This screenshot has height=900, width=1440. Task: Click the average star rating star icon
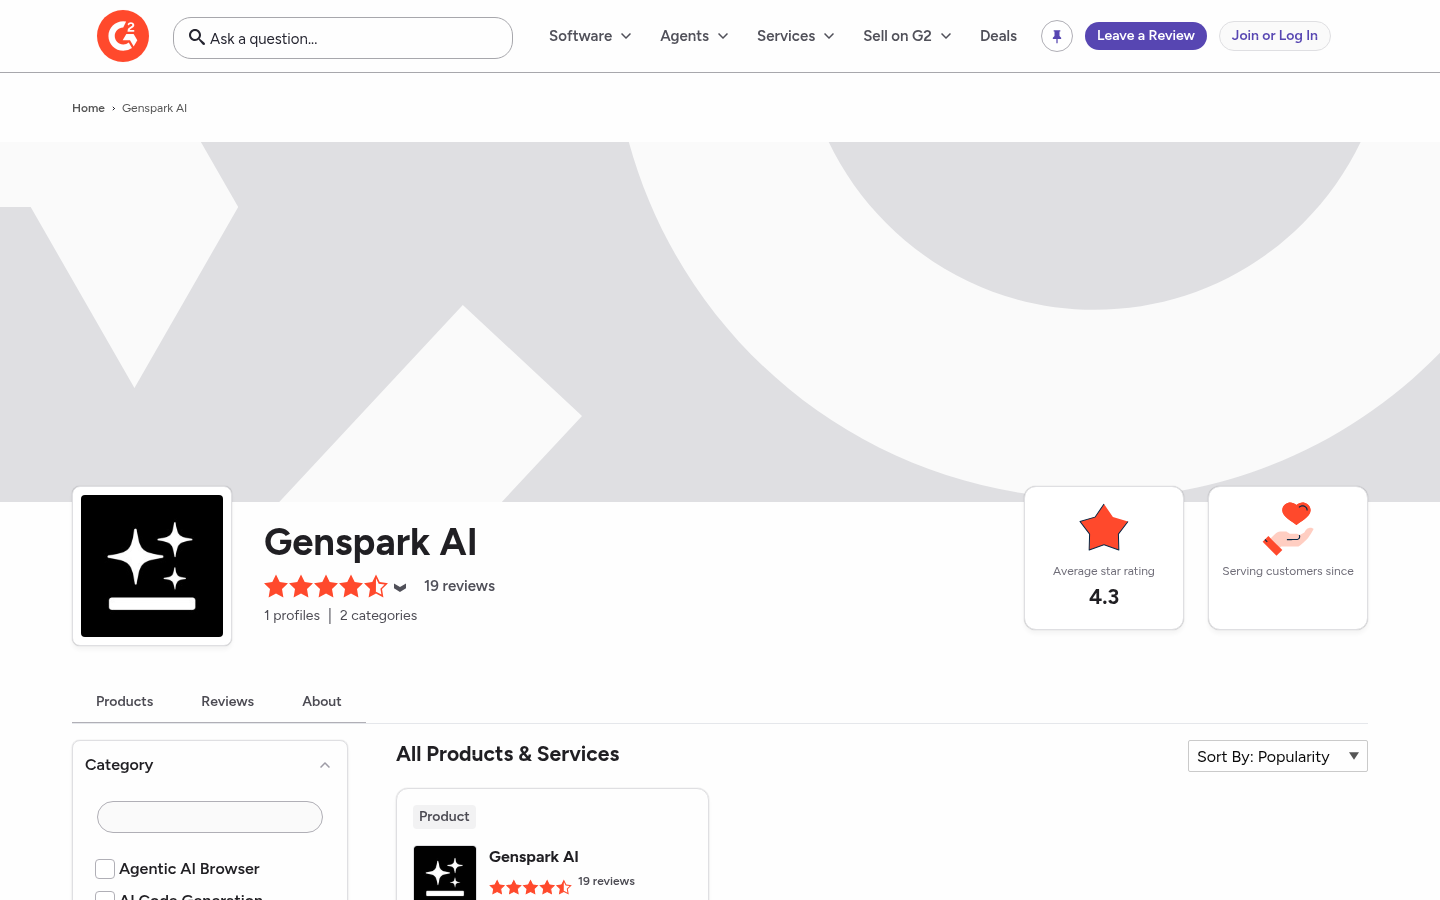1104,528
